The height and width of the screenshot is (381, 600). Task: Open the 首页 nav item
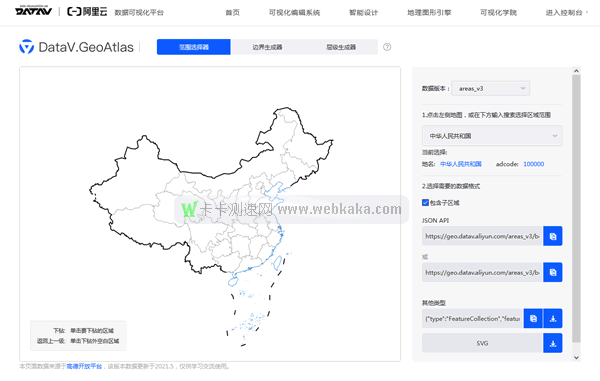pos(232,13)
